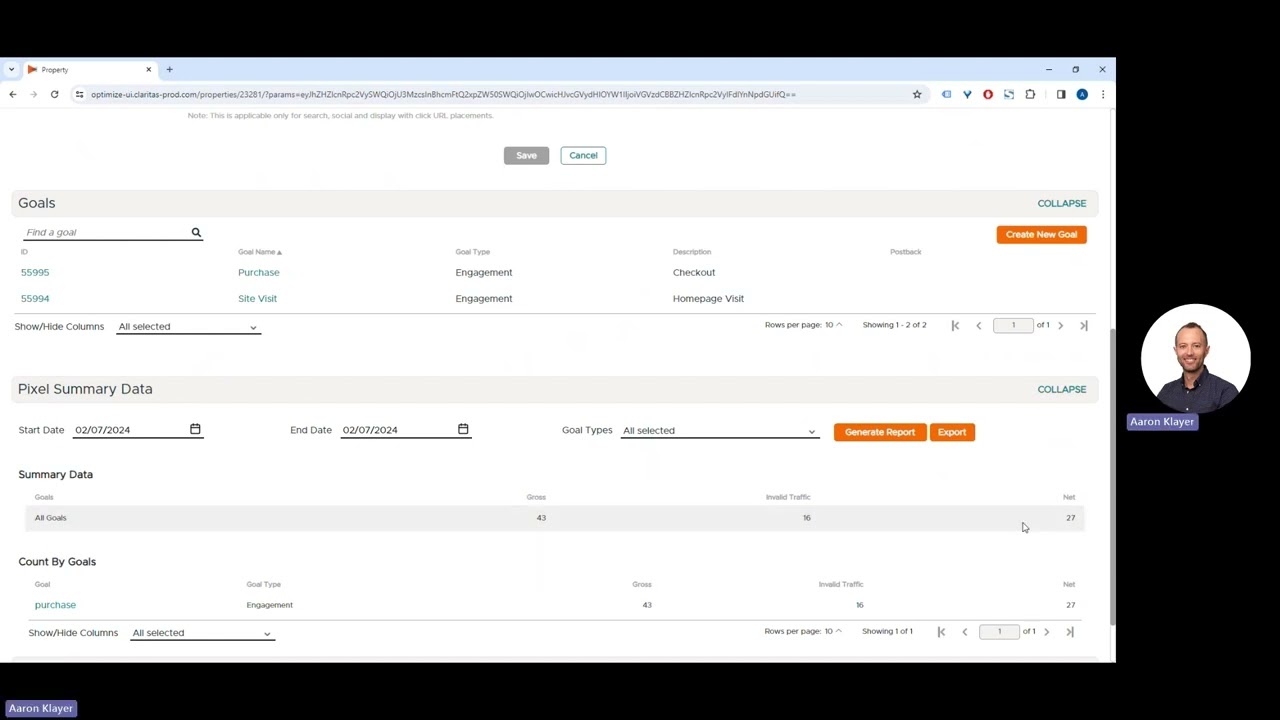Screen dimensions: 1280x720
Task: Go to first page of Count By Goals
Action: [x=941, y=631]
